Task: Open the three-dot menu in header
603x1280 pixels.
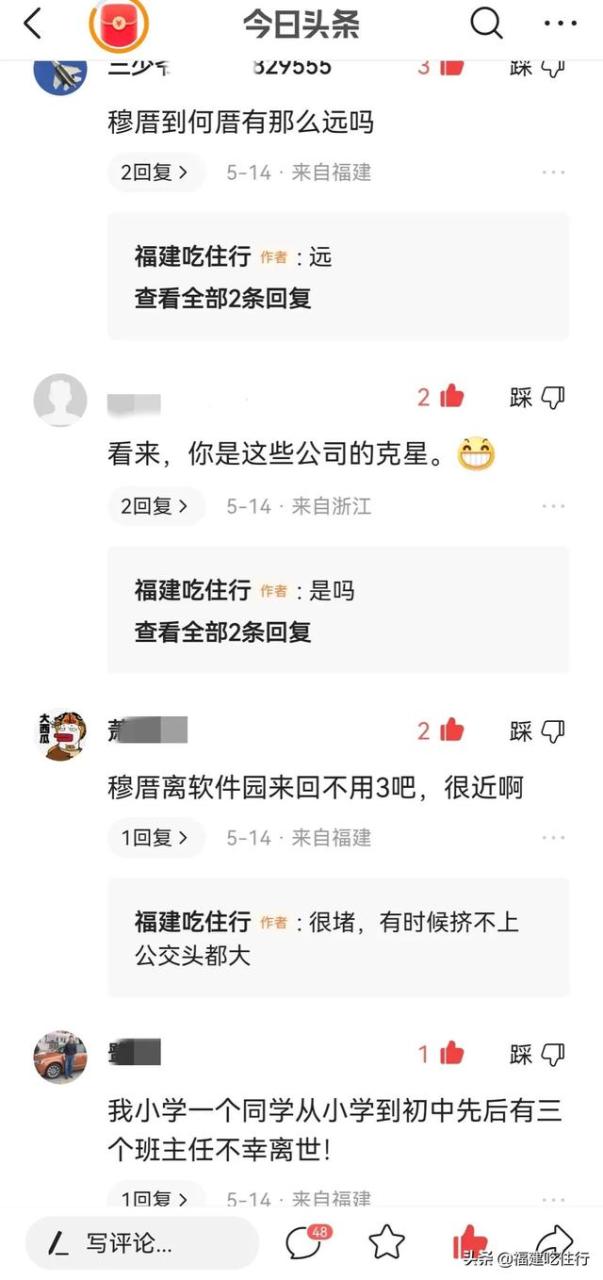Action: (x=560, y=23)
